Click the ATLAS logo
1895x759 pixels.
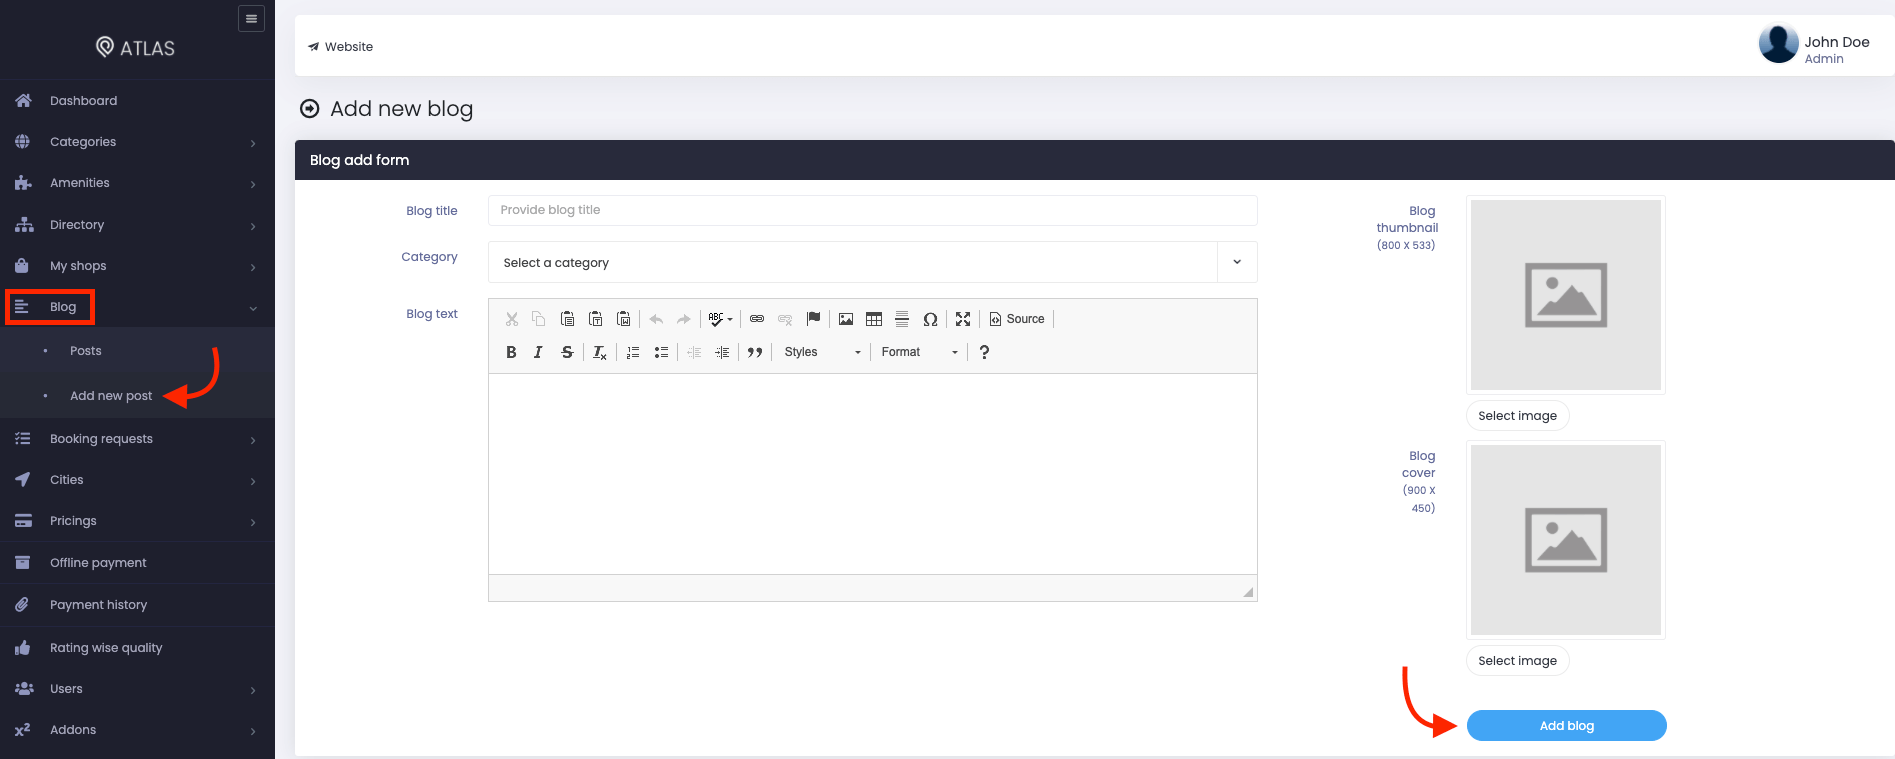(135, 47)
